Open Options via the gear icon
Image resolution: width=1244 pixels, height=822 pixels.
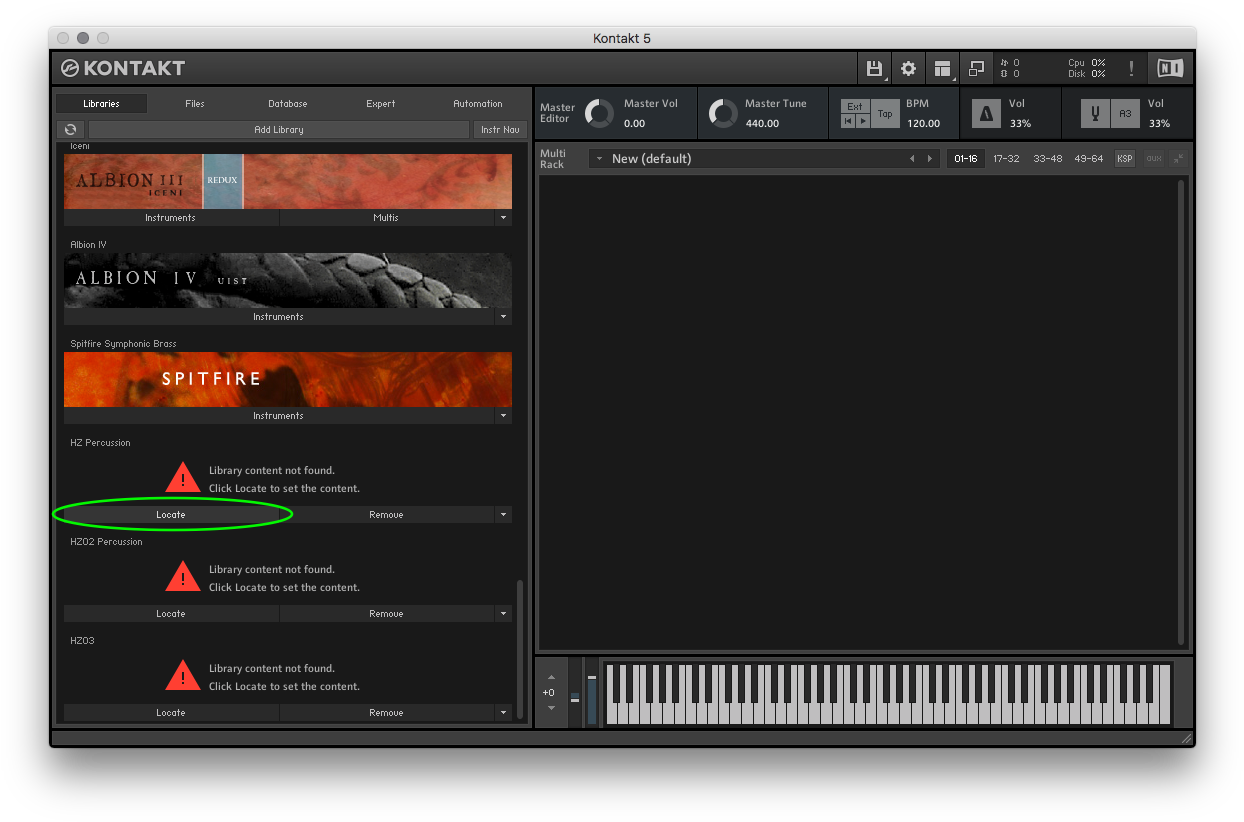908,68
